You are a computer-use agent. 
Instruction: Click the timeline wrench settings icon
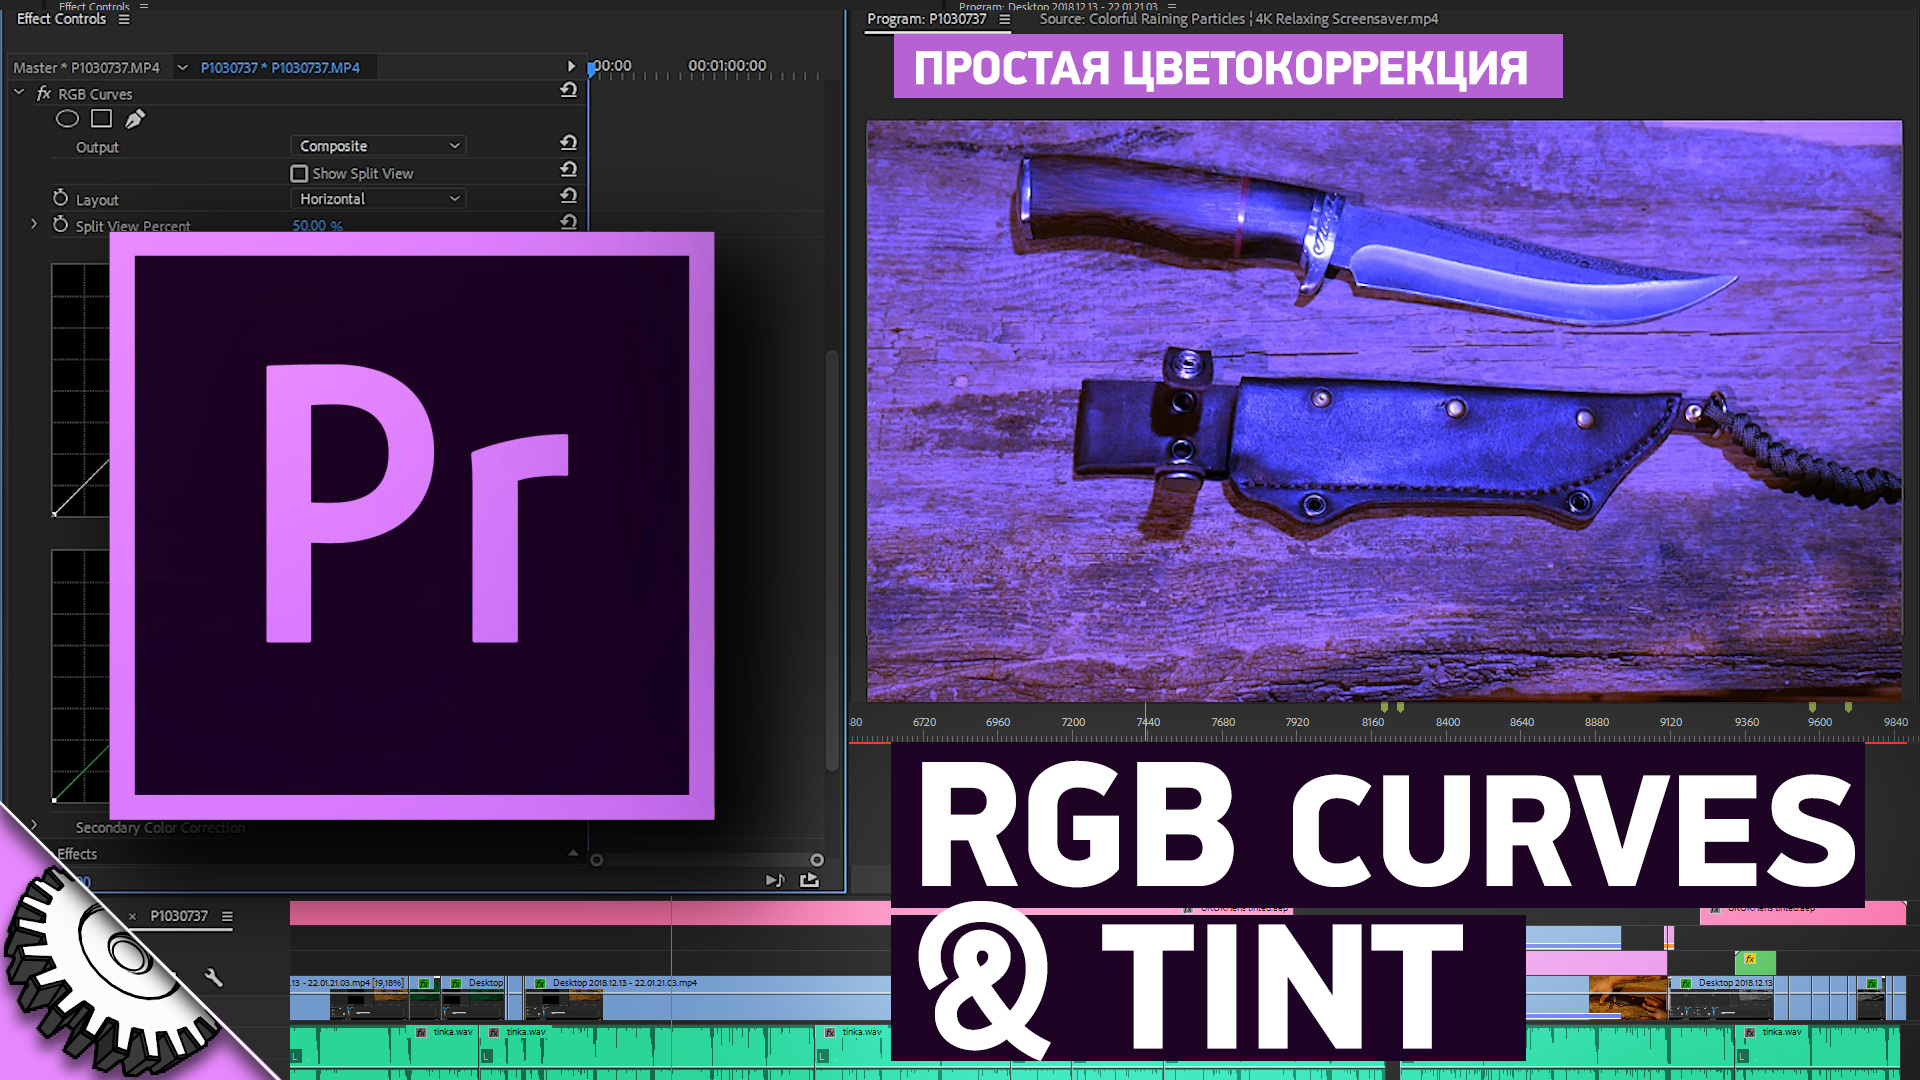point(213,977)
